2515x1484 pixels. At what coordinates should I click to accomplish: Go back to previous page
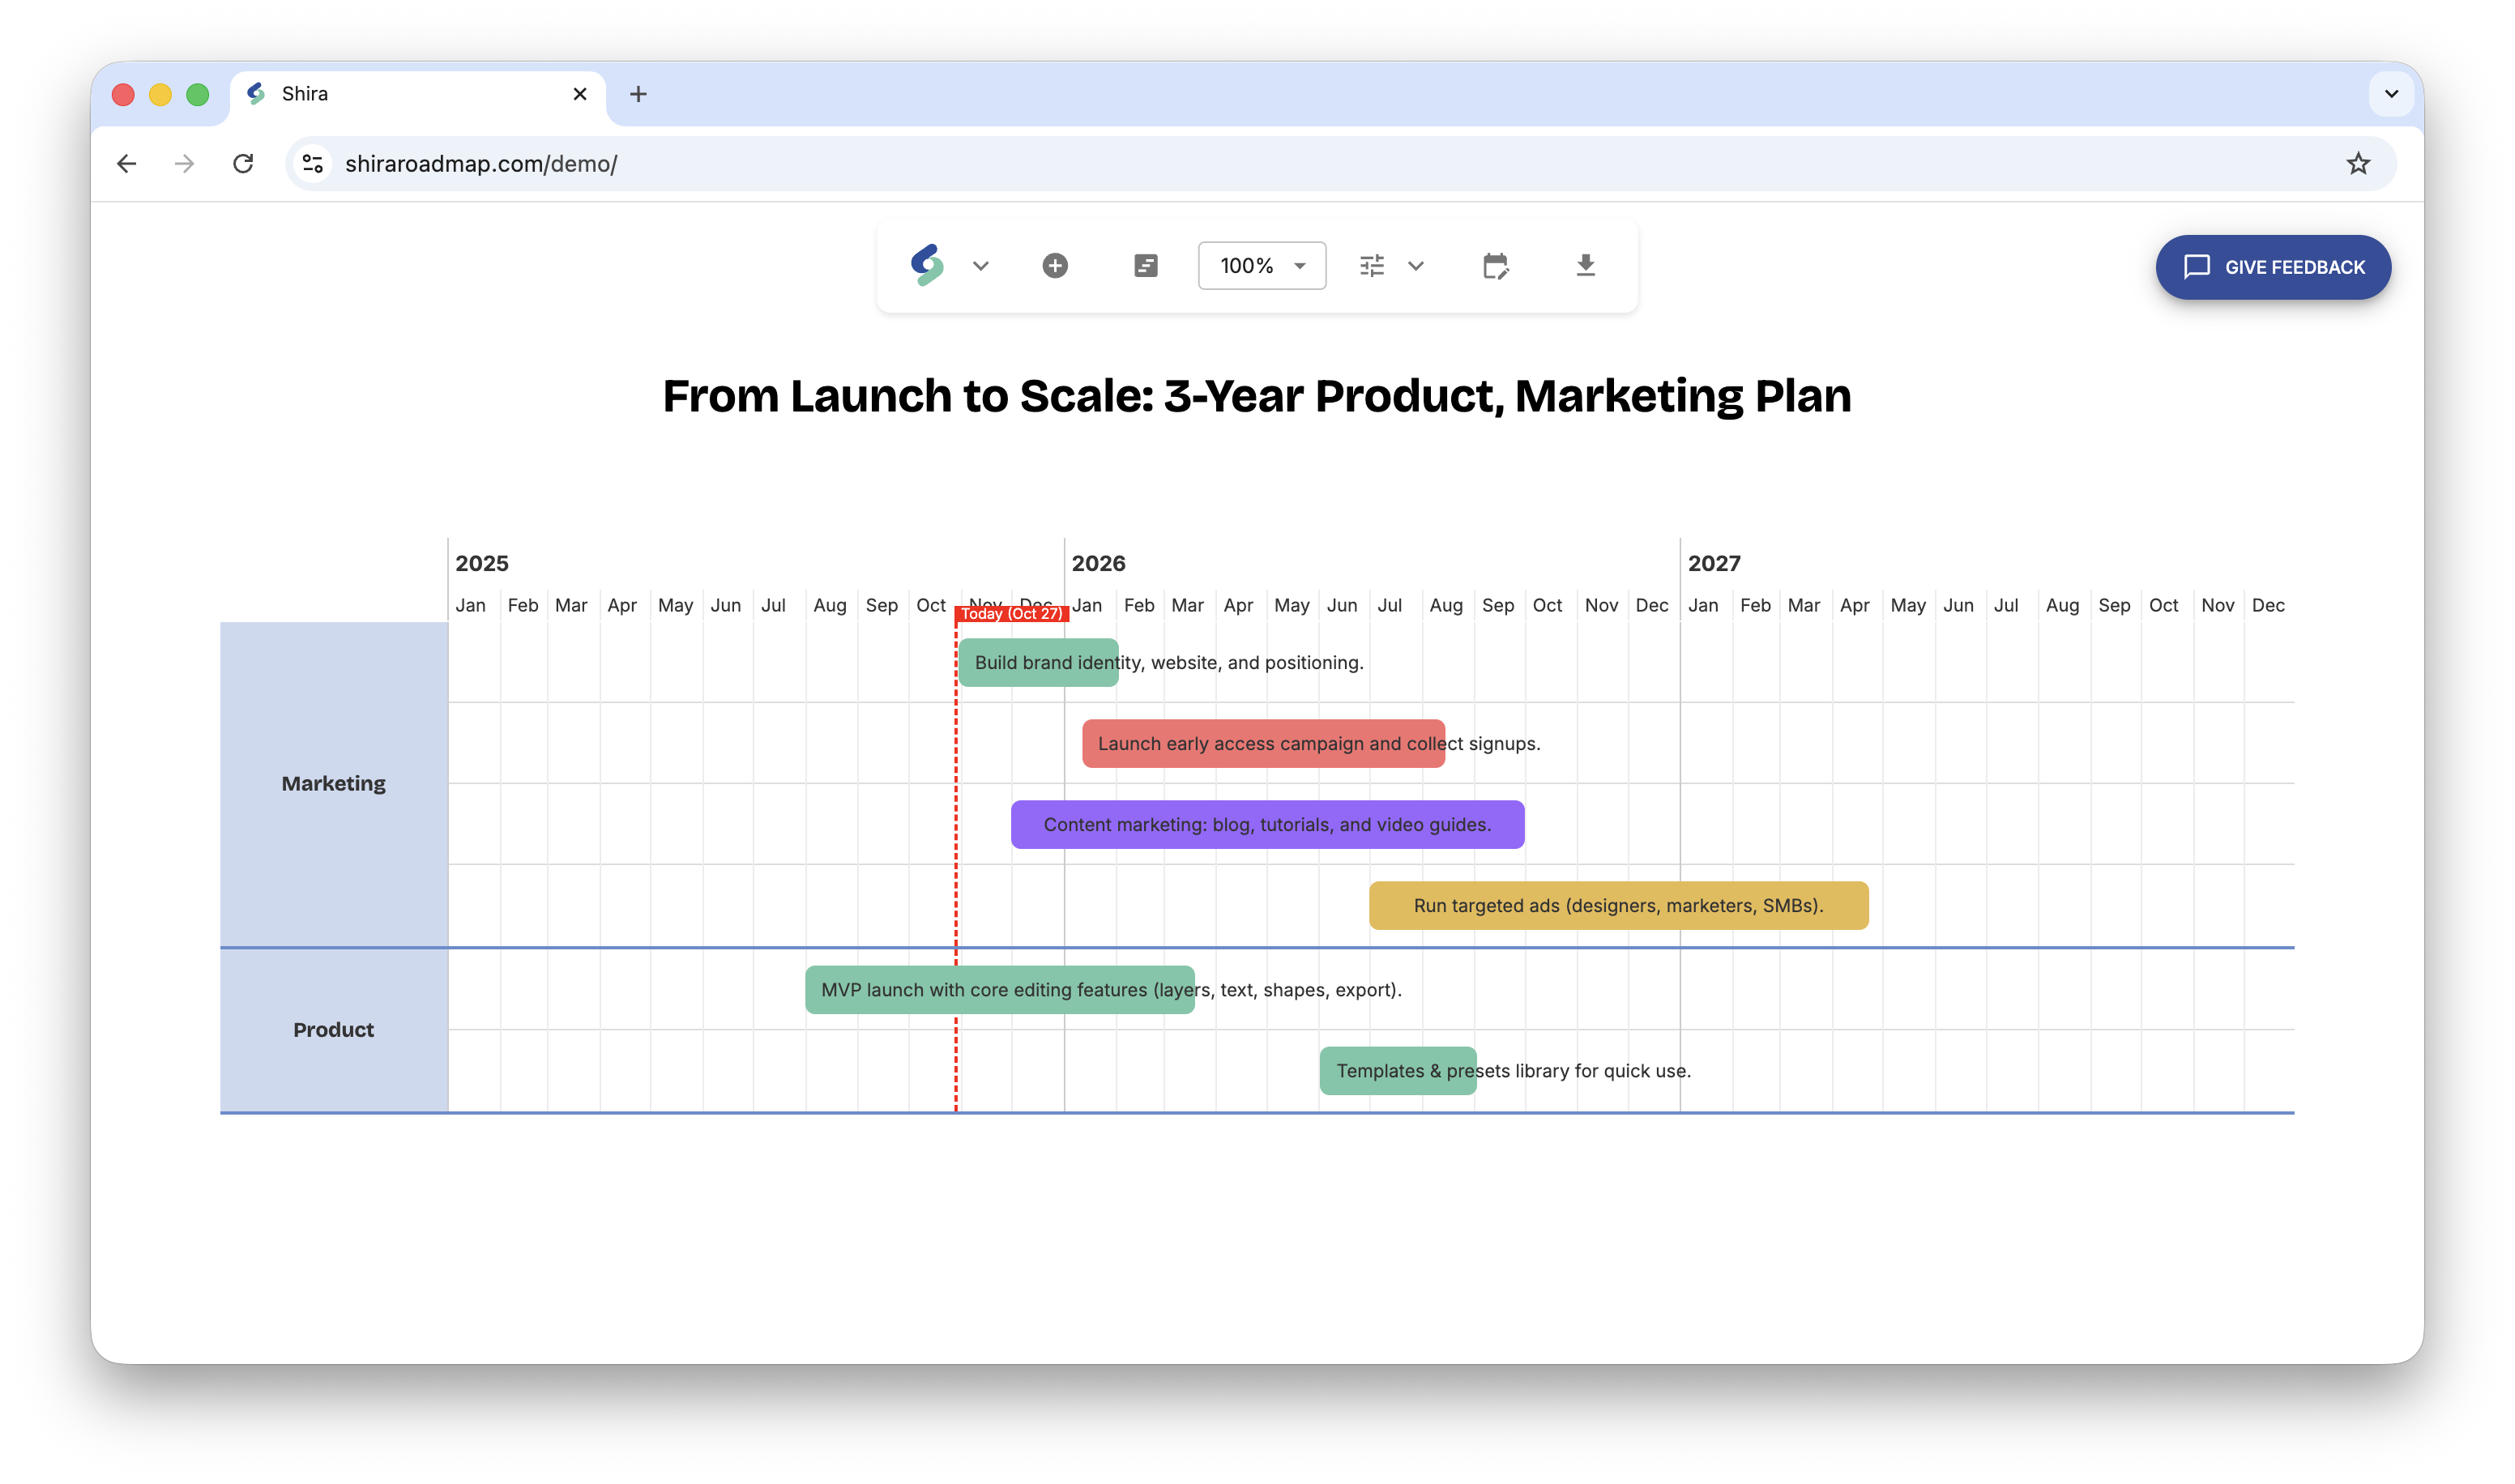(x=126, y=163)
